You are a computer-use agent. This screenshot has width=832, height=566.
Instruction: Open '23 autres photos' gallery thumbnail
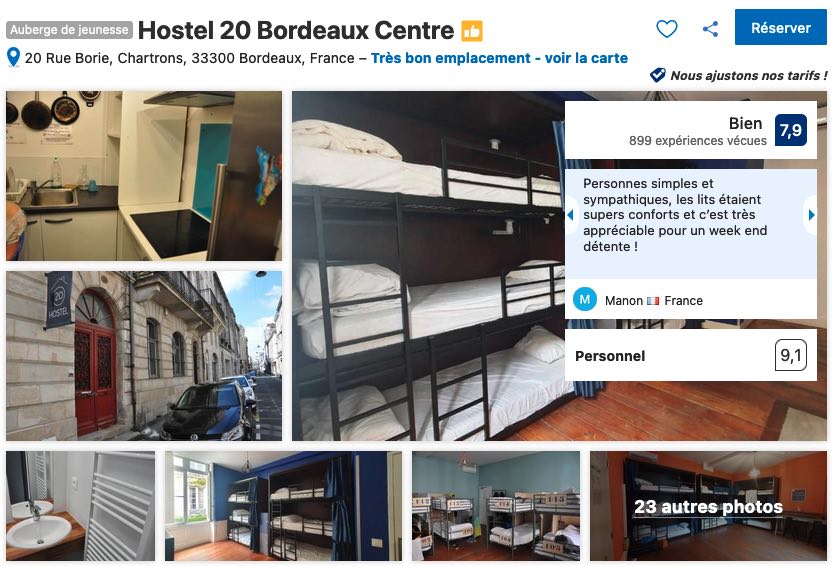coord(708,506)
